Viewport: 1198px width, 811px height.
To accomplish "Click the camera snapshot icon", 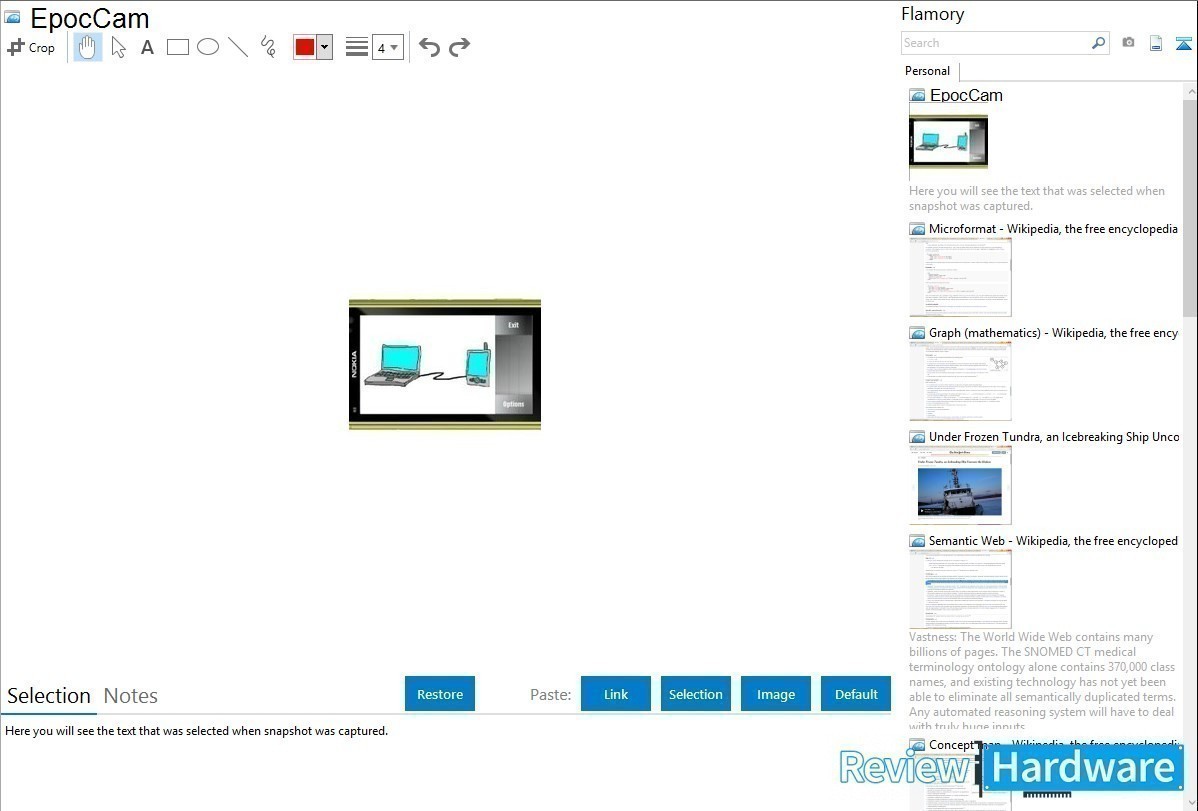I will click(x=1128, y=43).
